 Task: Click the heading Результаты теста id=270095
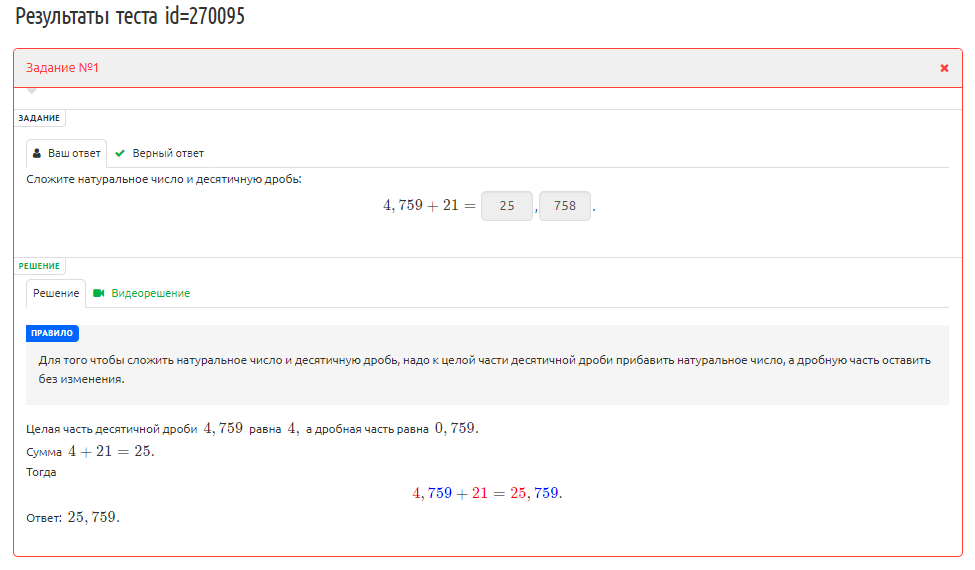coord(130,16)
